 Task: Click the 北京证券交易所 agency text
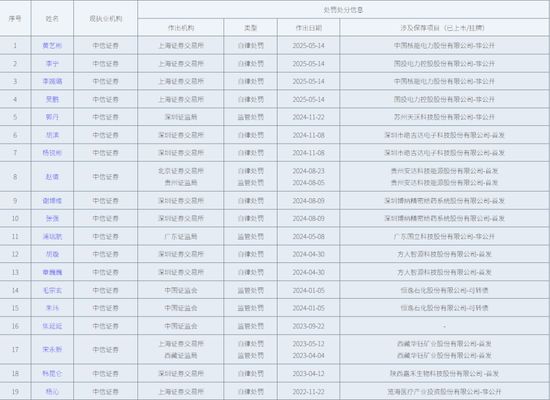tap(181, 171)
